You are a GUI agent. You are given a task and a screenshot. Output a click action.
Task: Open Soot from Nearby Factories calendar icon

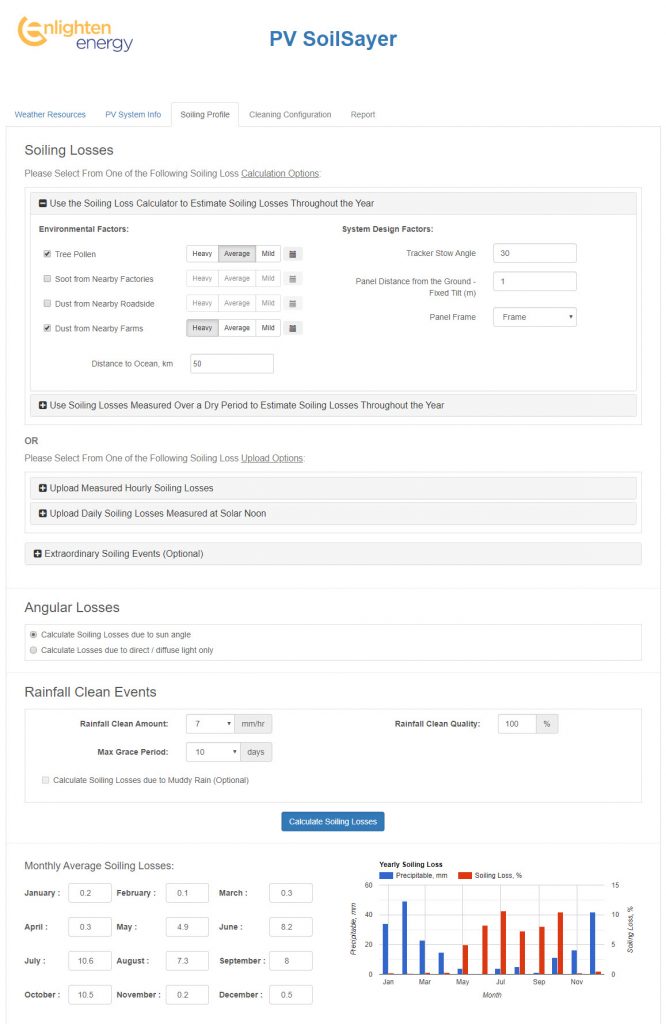[x=293, y=279]
